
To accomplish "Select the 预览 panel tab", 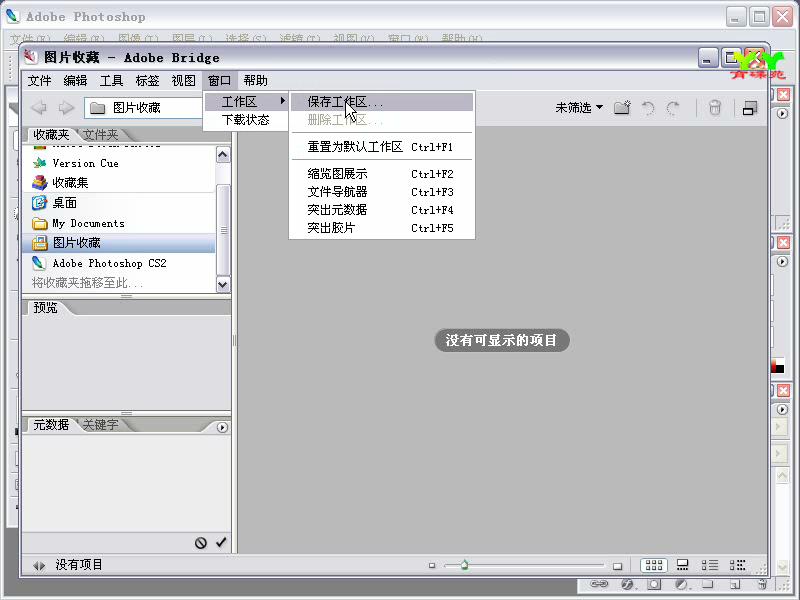I will [x=45, y=308].
